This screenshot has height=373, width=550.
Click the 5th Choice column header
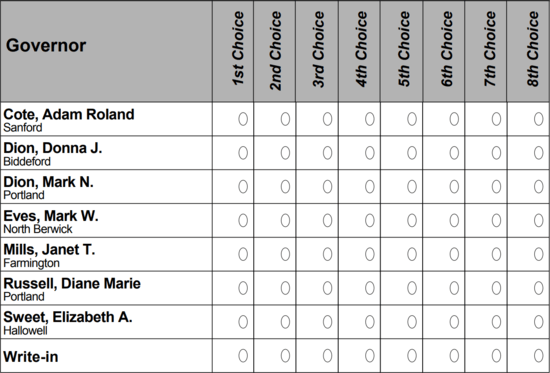(x=404, y=48)
